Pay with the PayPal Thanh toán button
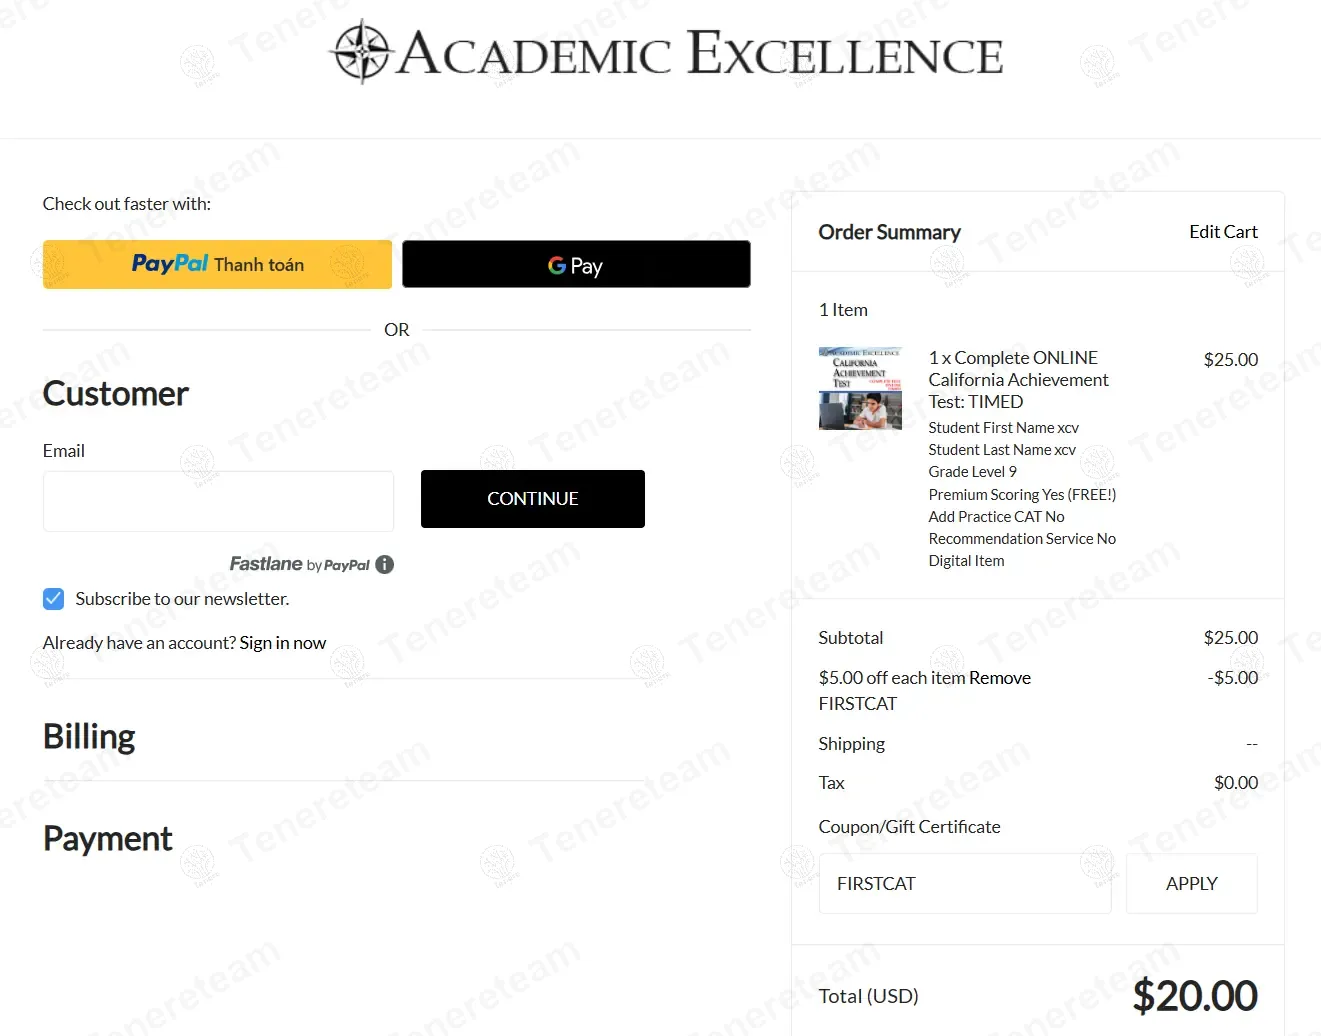This screenshot has height=1036, width=1321. tap(217, 264)
